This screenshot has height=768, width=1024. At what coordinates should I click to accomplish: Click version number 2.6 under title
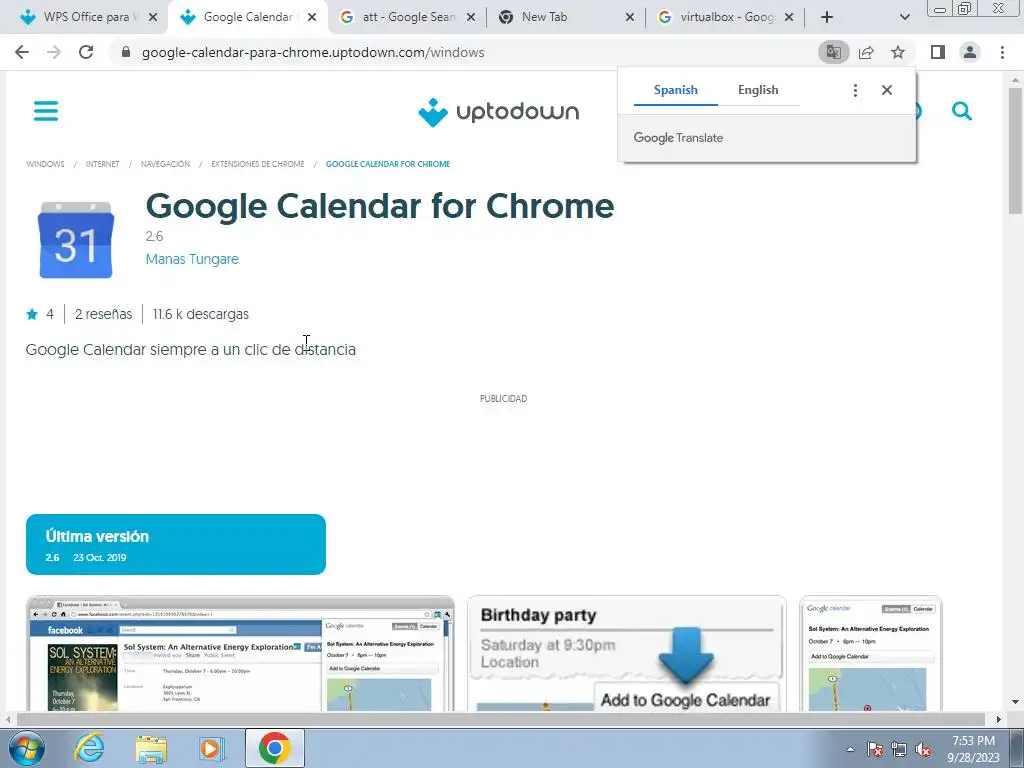click(154, 236)
